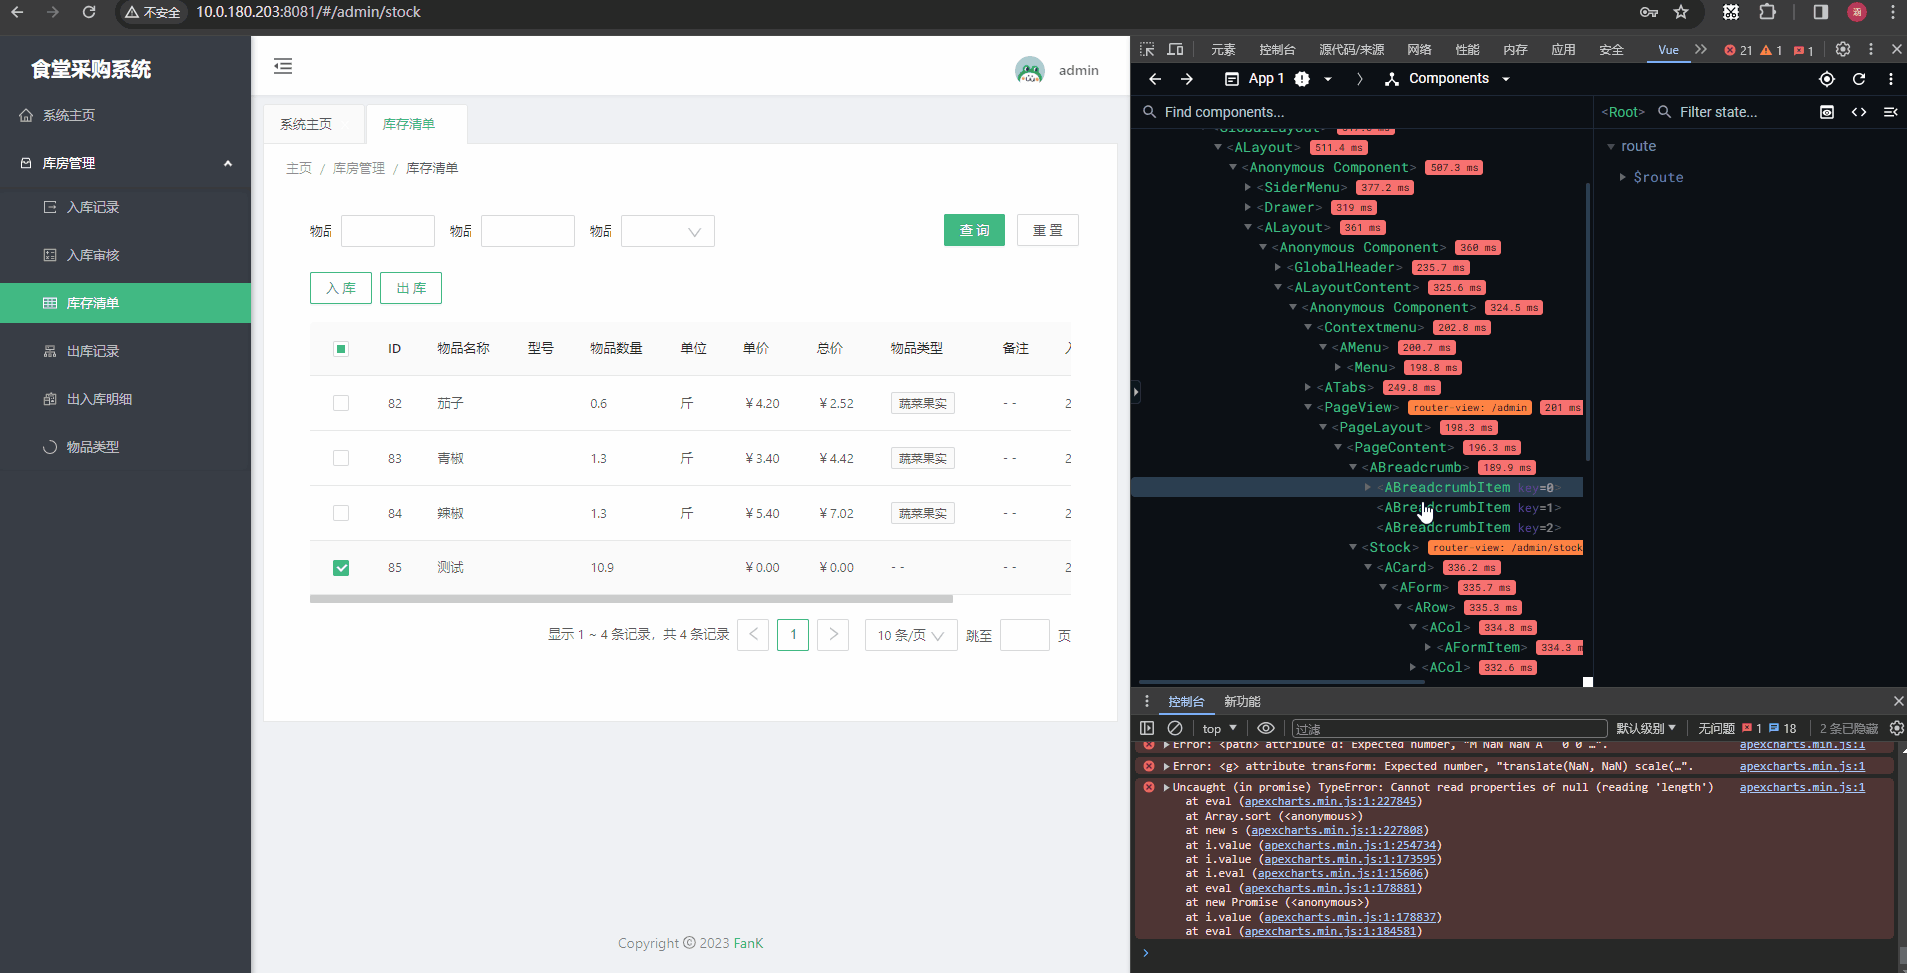
Task: Check the row for 青椒 (ID 83)
Action: (341, 458)
